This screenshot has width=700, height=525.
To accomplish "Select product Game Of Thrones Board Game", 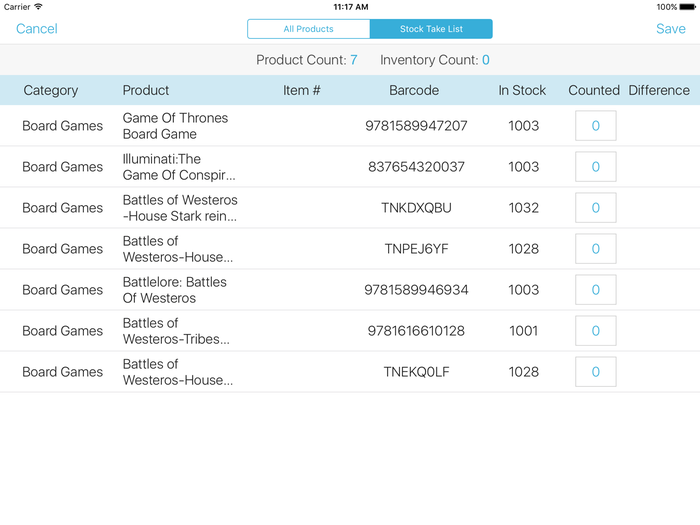I will 175,126.
